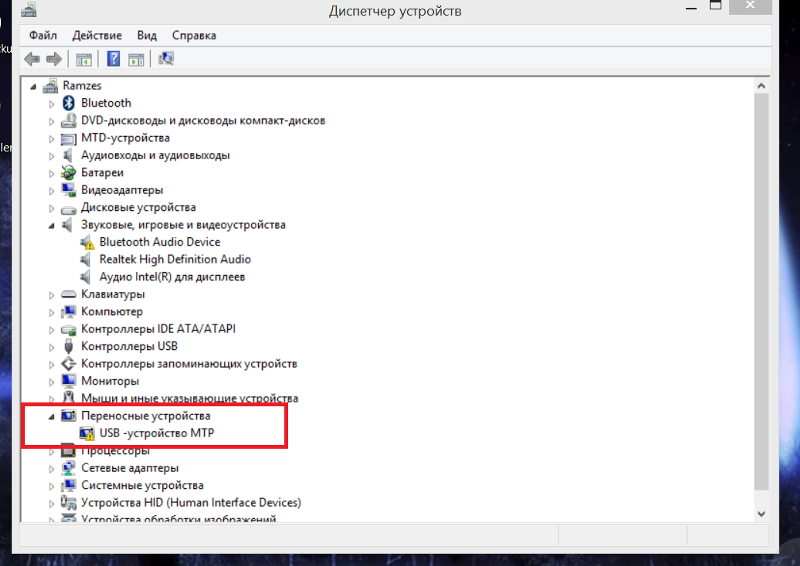Click the scrollbar up arrow
The width and height of the screenshot is (800, 566).
761,86
